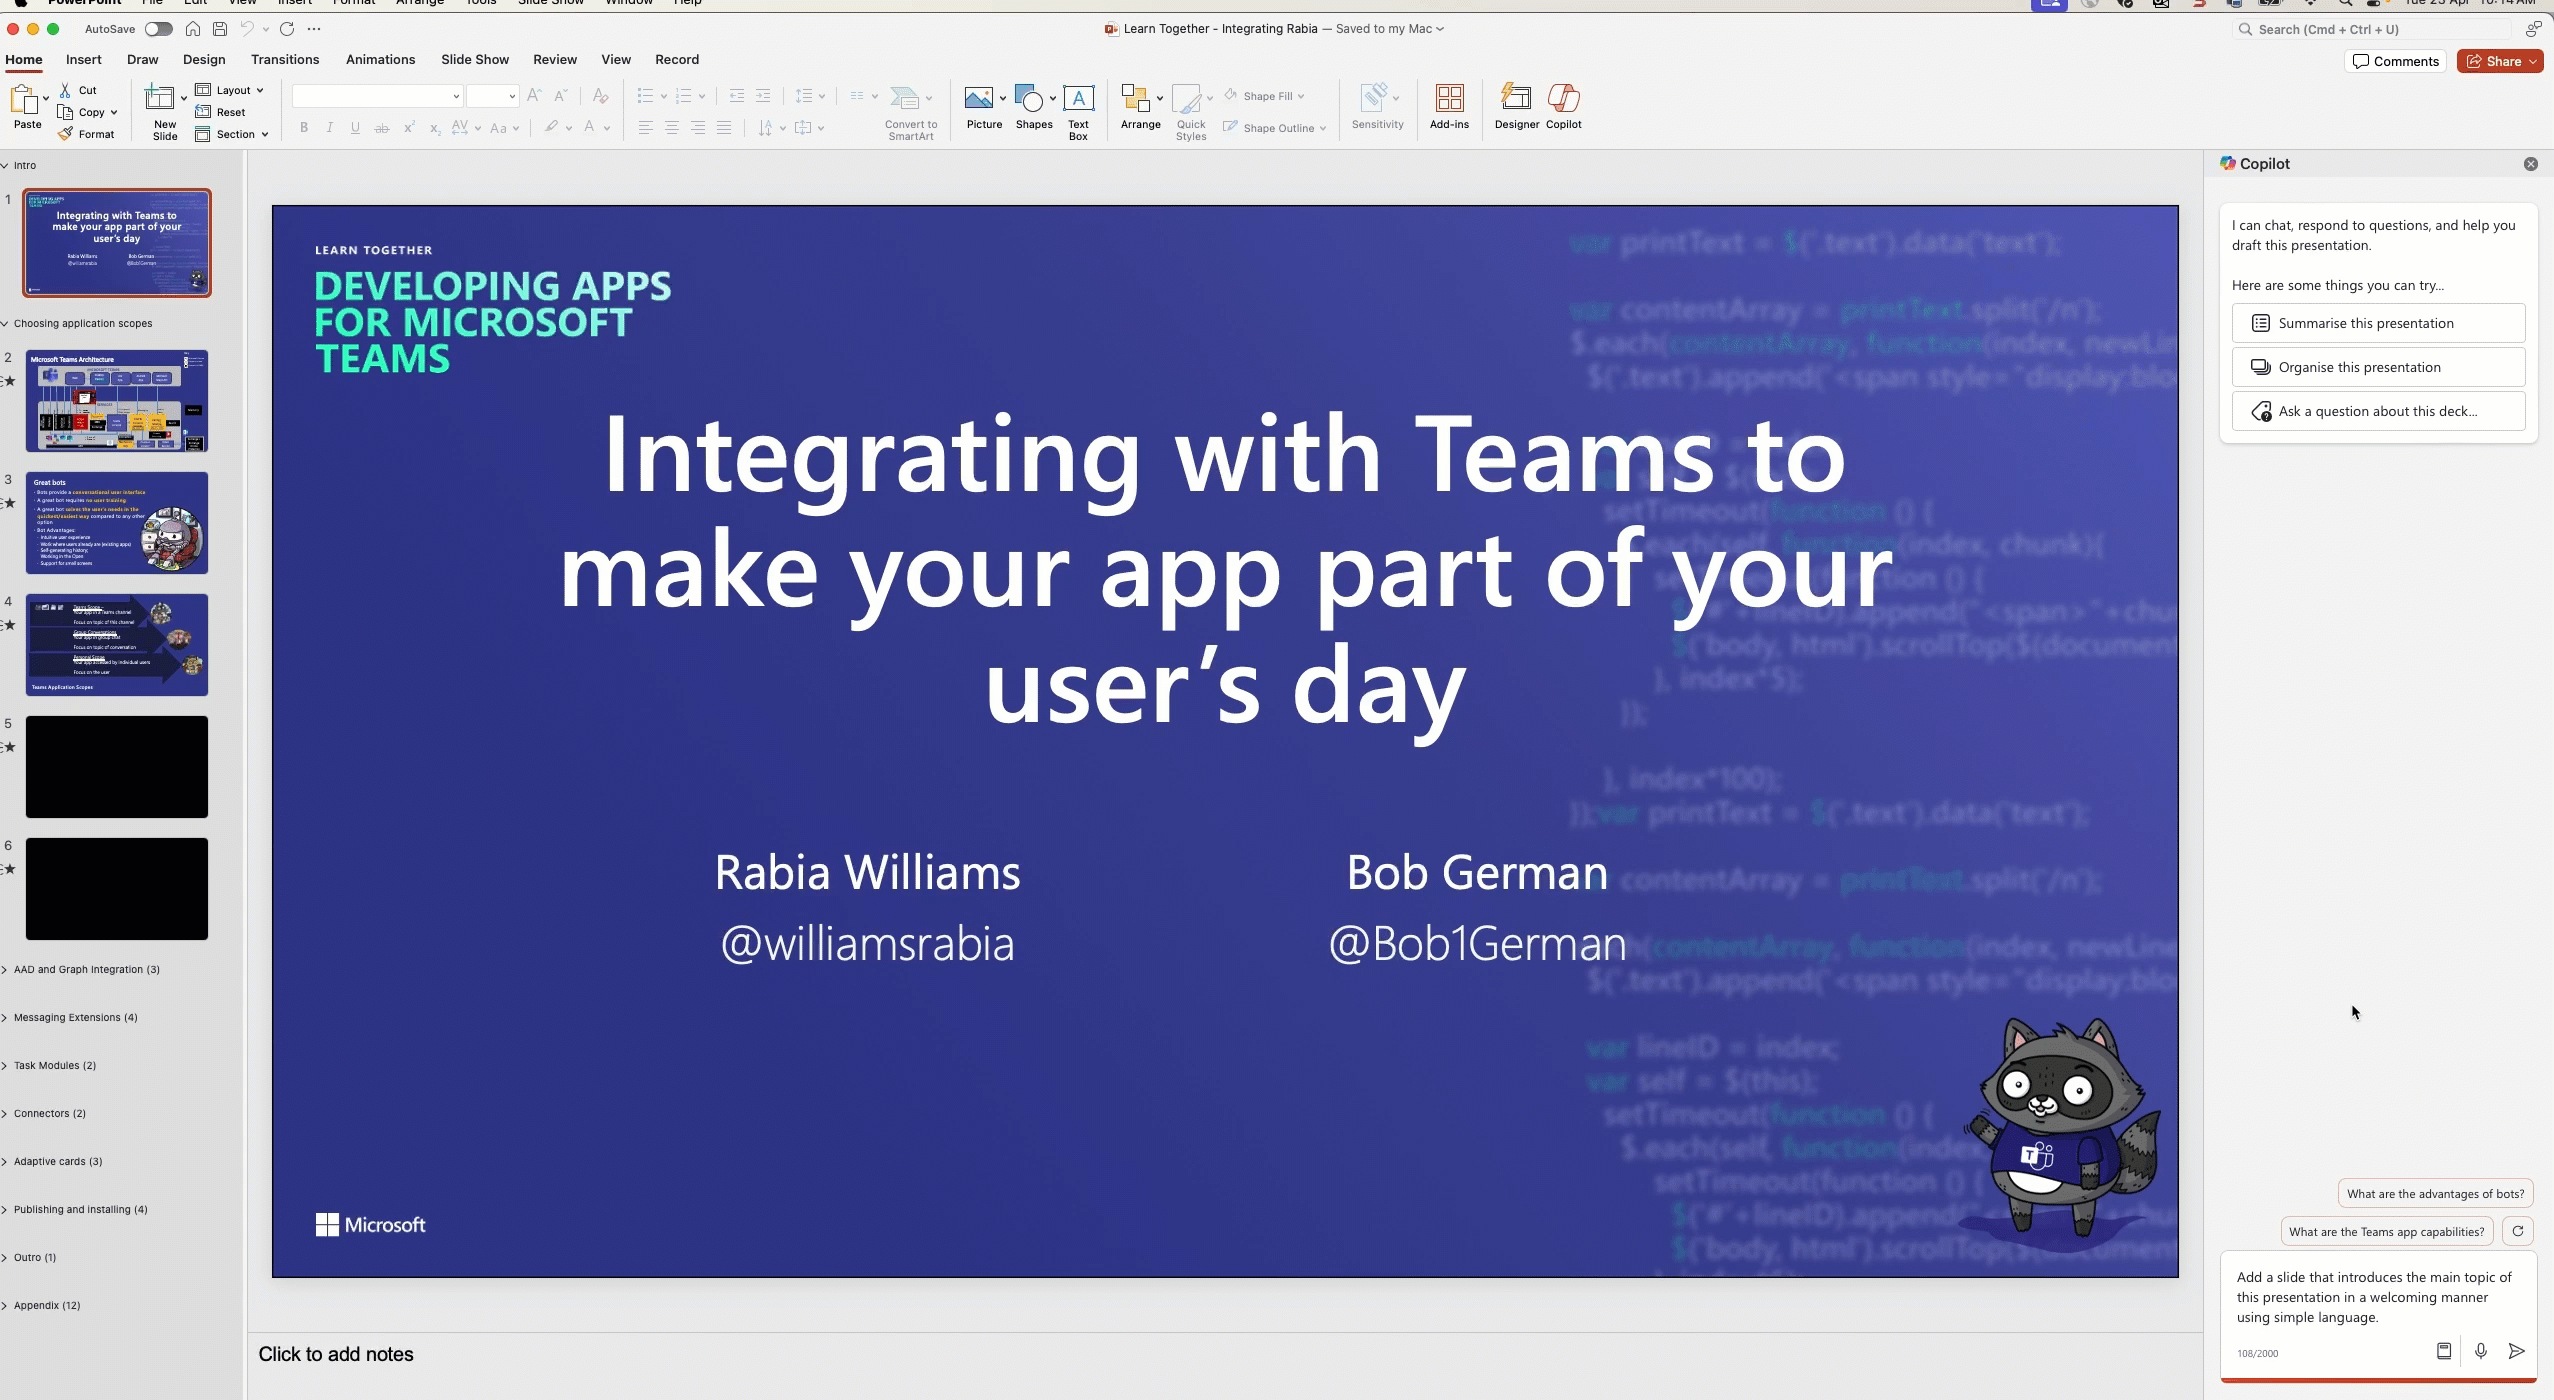Open the Copilot prompt guide icon
The image size is (2554, 1400).
pos(2444,1351)
